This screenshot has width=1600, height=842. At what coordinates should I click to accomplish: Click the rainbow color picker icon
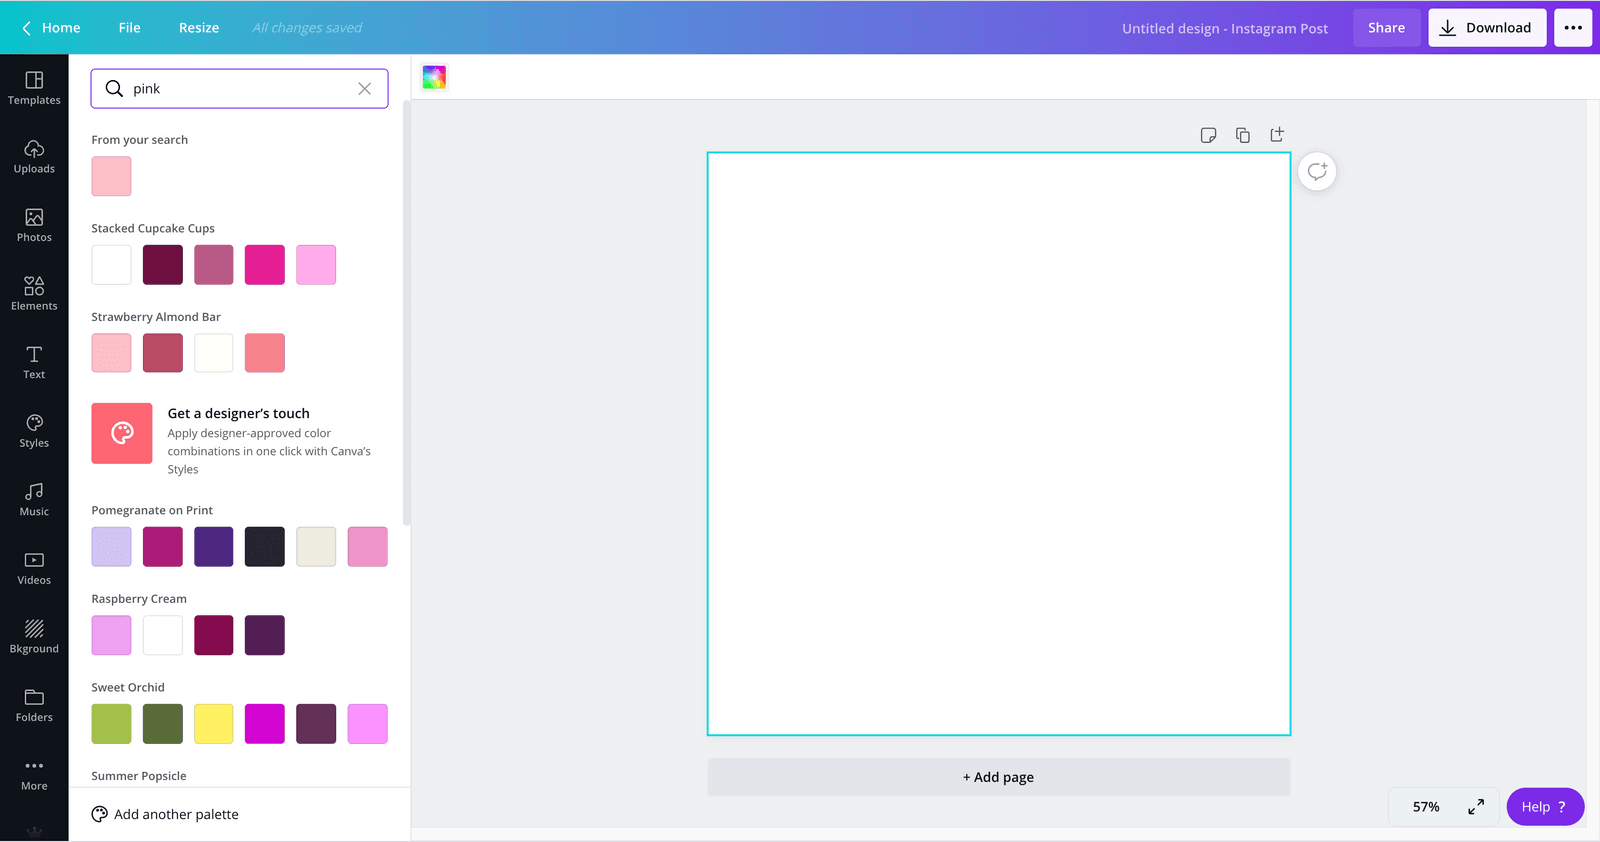click(x=434, y=78)
